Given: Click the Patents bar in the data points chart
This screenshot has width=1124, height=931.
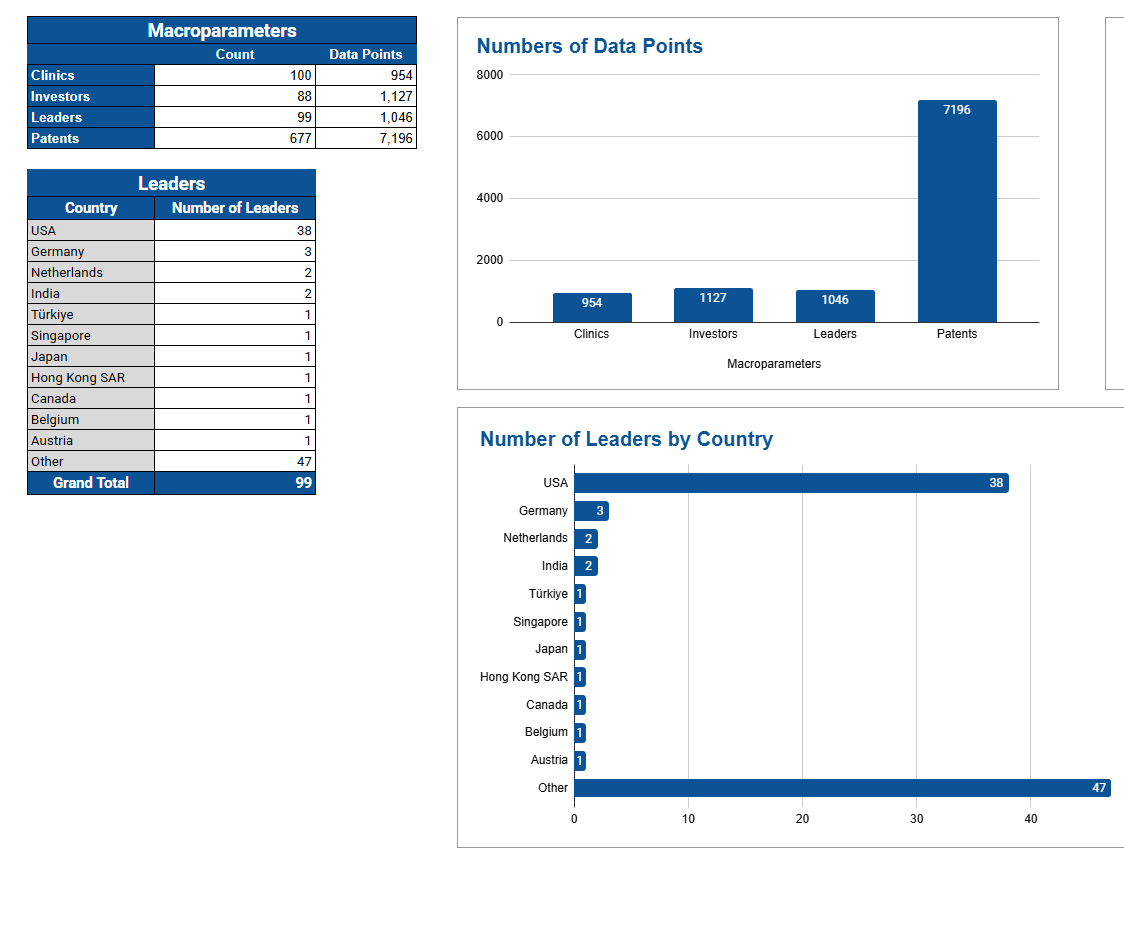Looking at the screenshot, I should pos(956,211).
